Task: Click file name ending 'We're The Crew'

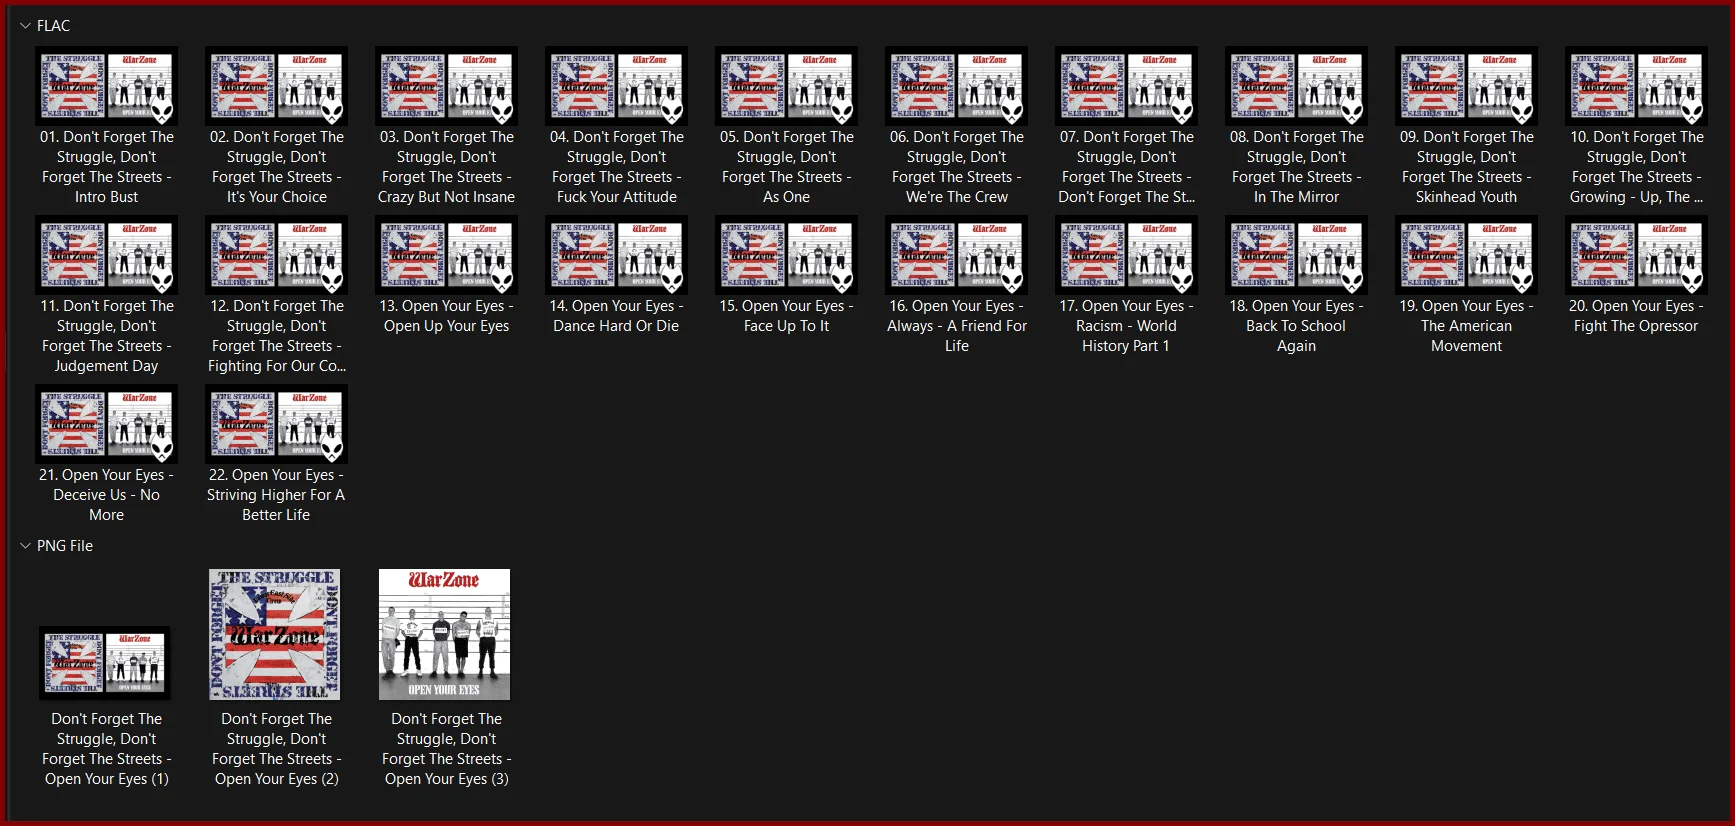Action: [957, 167]
